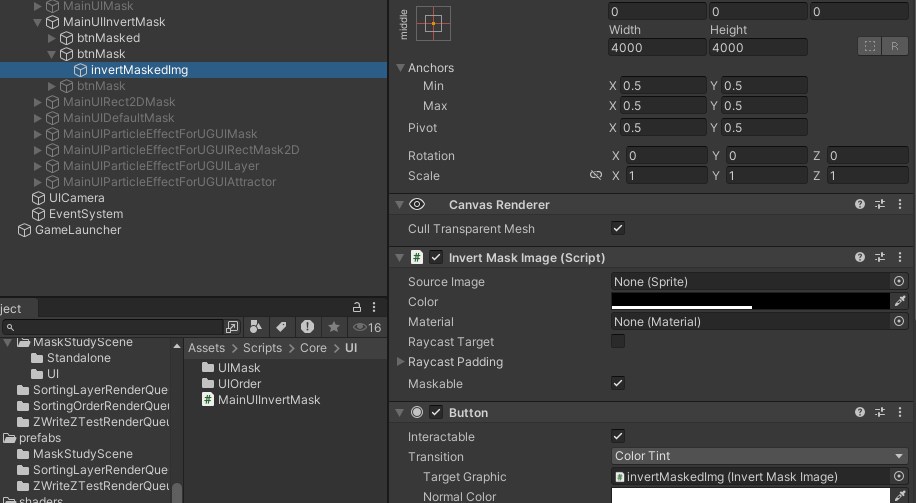Open Material object picker circle
The height and width of the screenshot is (503, 916).
(899, 321)
